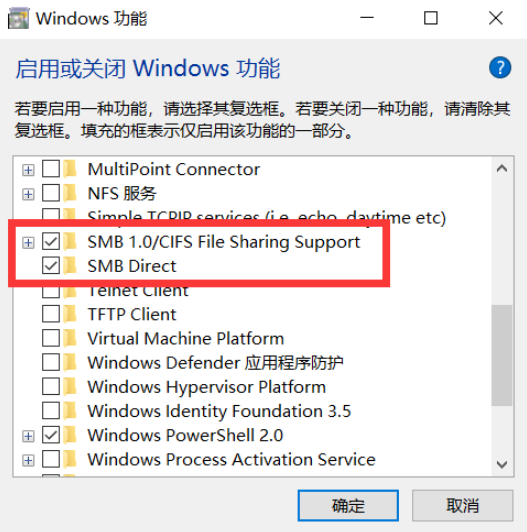The image size is (527, 532).
Task: Expand the MultiPoint Connector tree node
Action: (x=28, y=170)
